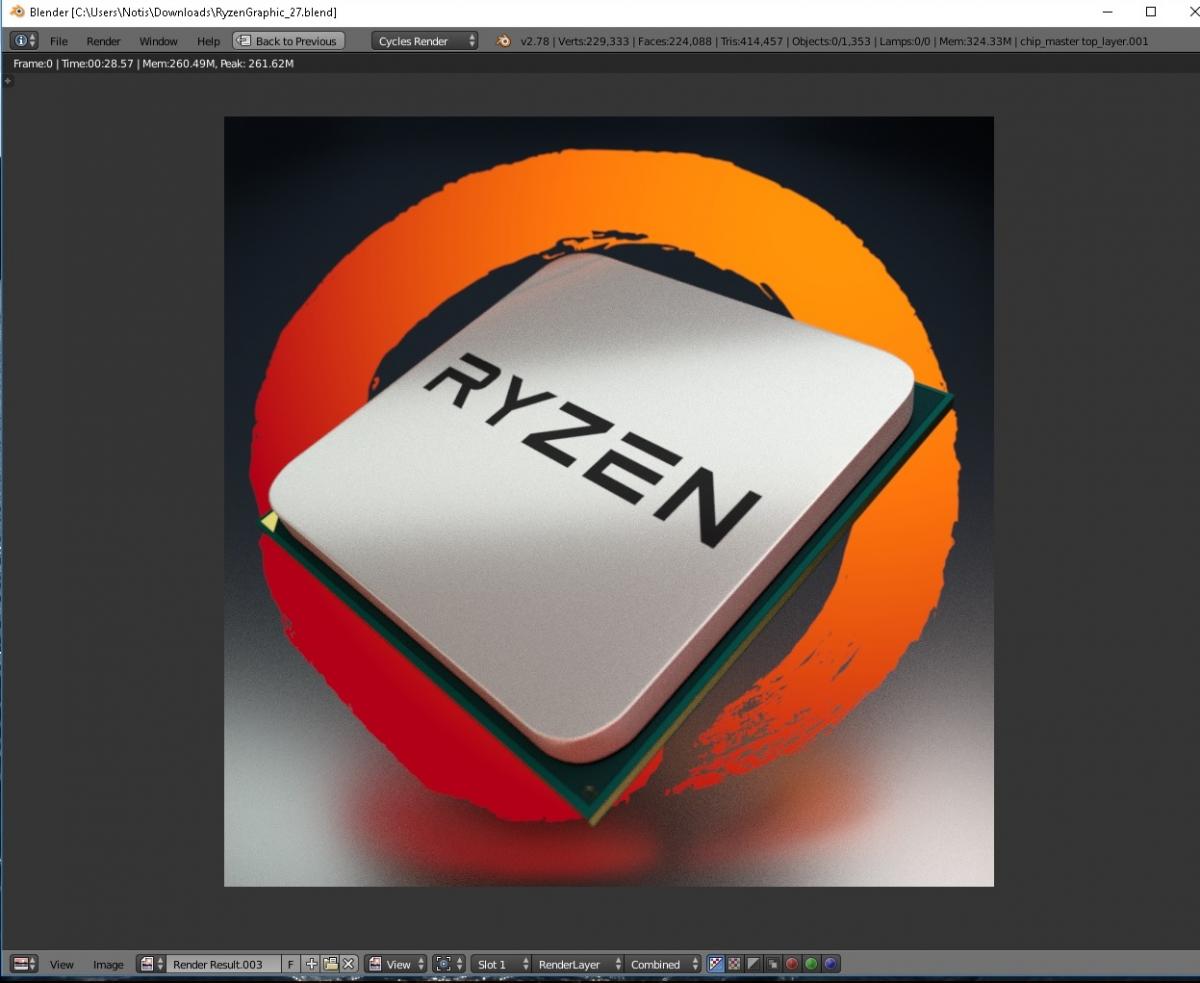This screenshot has height=983, width=1200.
Task: Show only the Green channel
Action: click(x=811, y=964)
